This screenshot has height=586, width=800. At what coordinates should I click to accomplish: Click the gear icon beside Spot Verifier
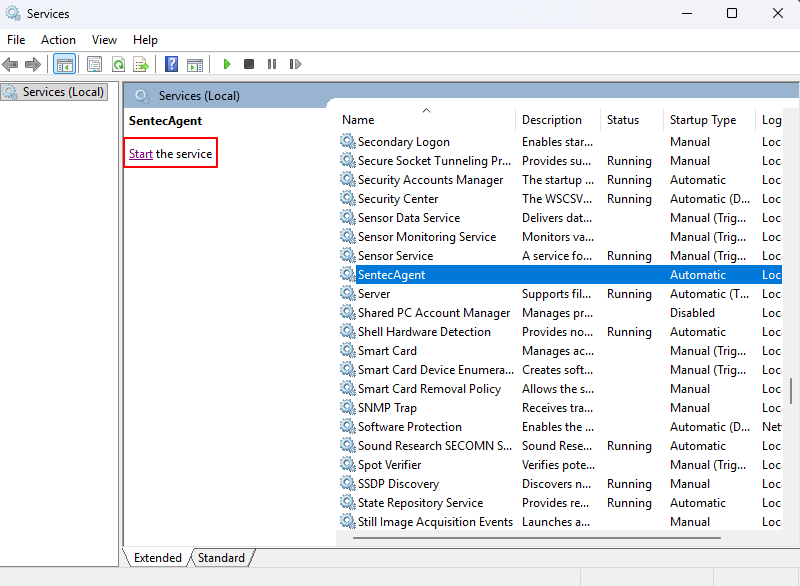pyautogui.click(x=348, y=465)
